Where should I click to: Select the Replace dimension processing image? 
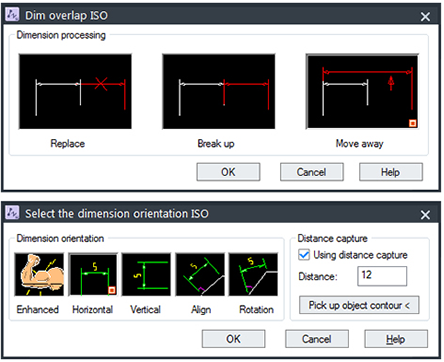75,92
